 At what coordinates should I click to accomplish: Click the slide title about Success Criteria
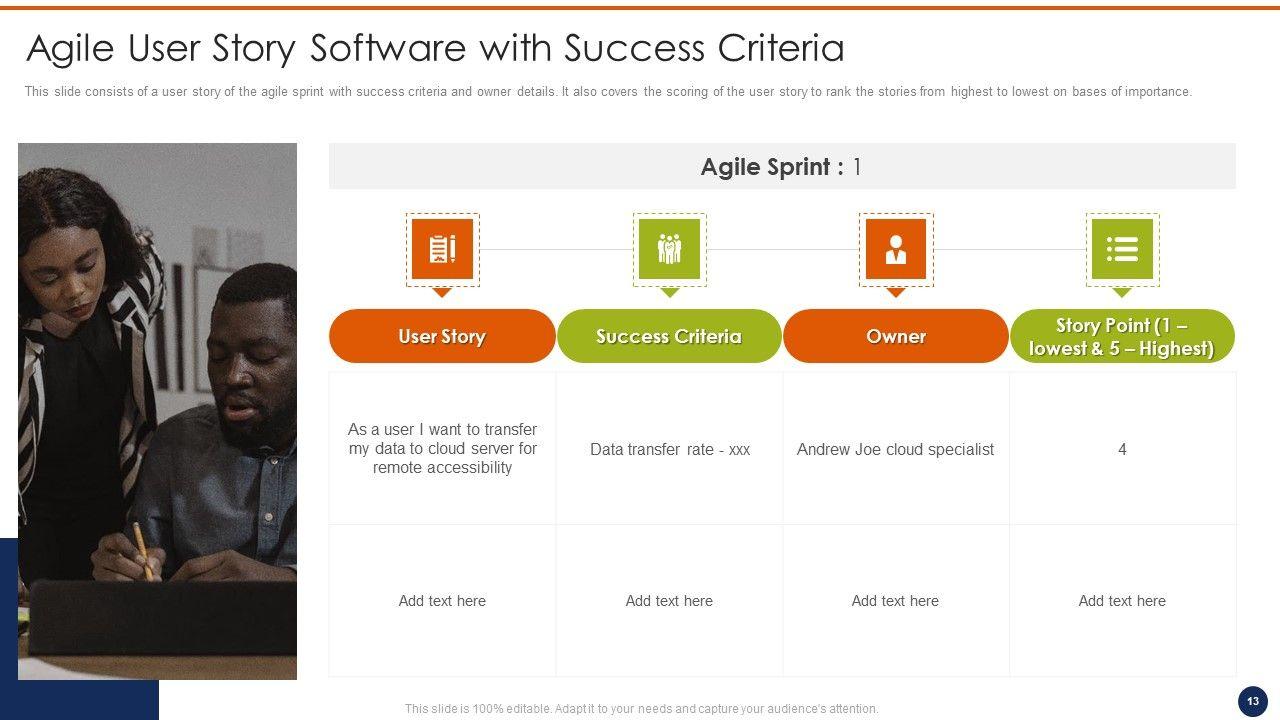[435, 48]
